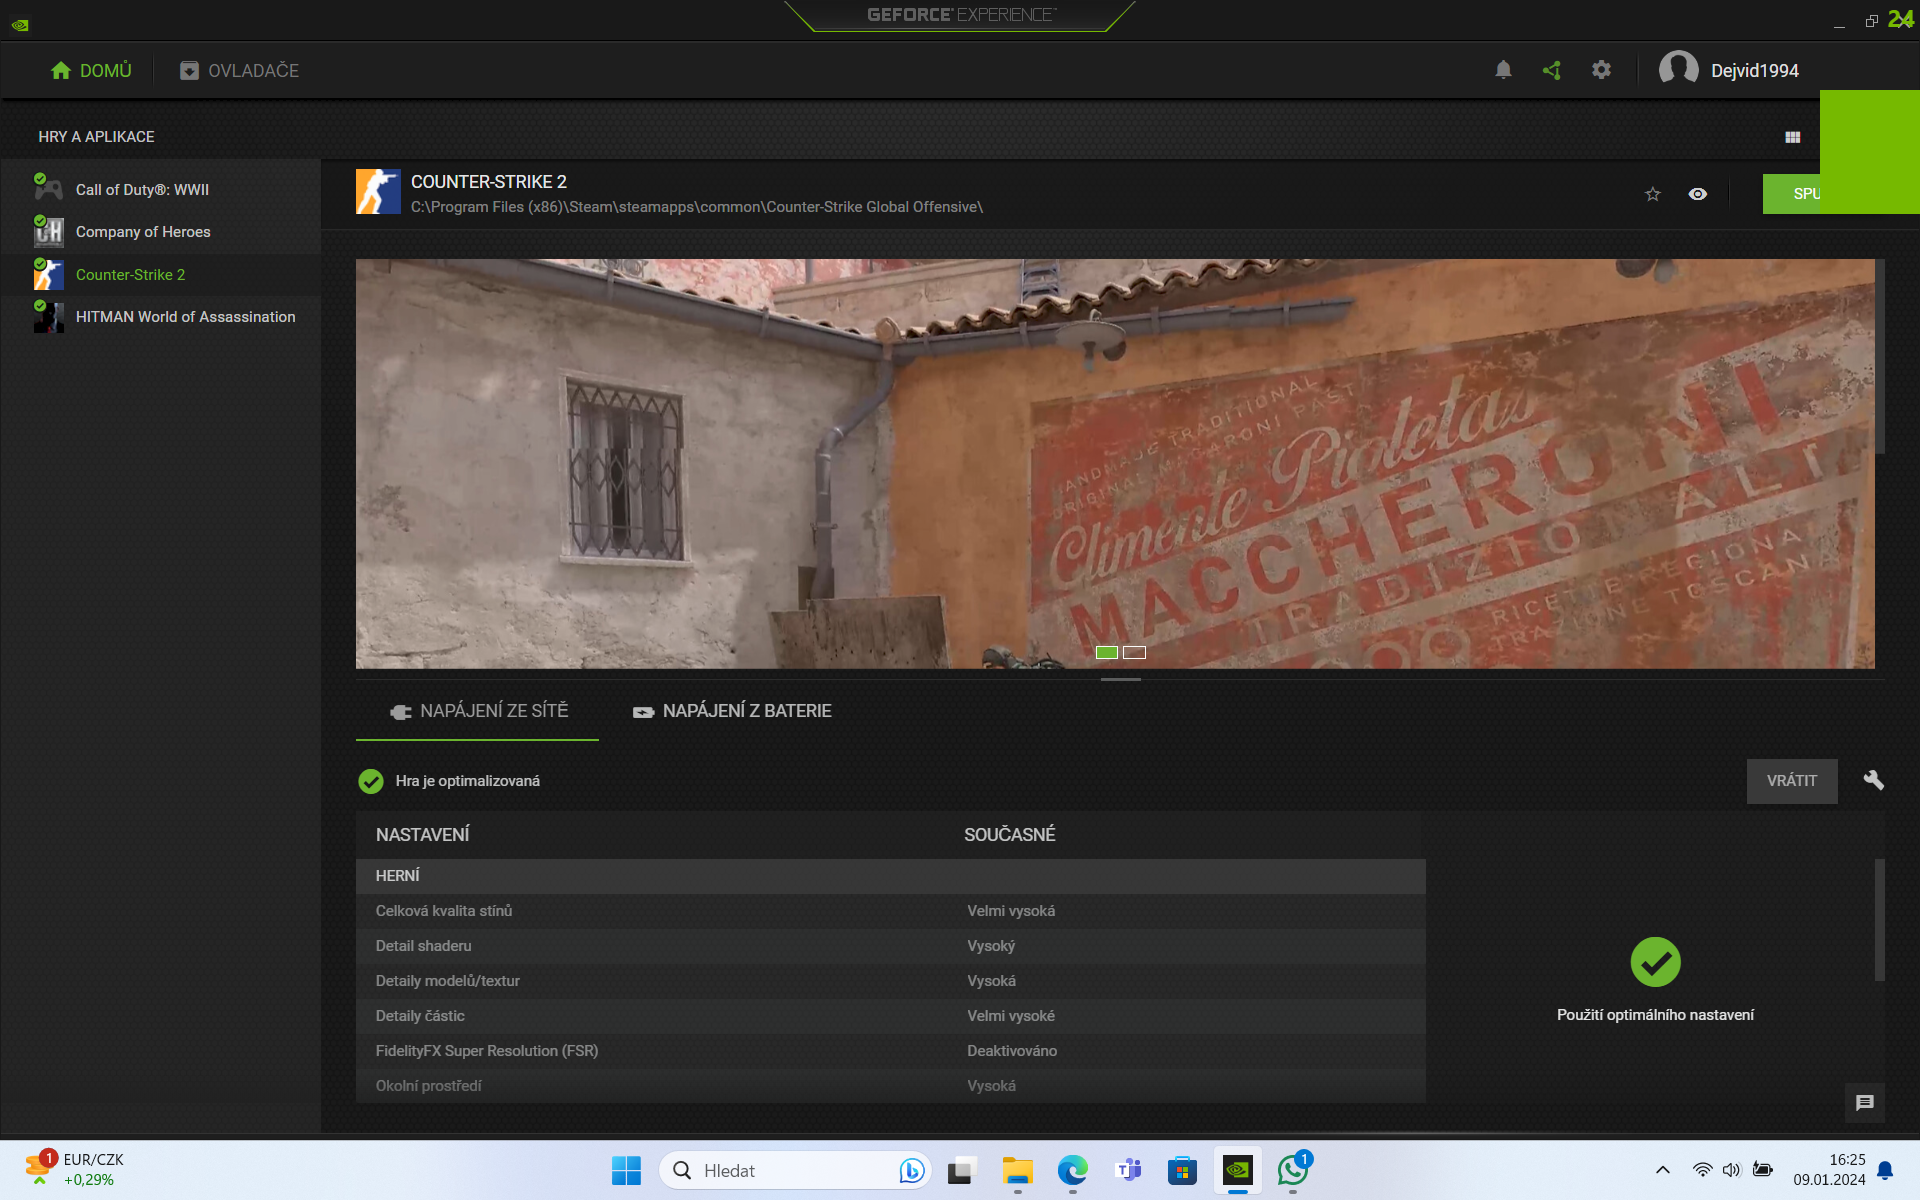Show hidden system tray icons chevron
The height and width of the screenshot is (1200, 1920).
[x=1662, y=1169]
